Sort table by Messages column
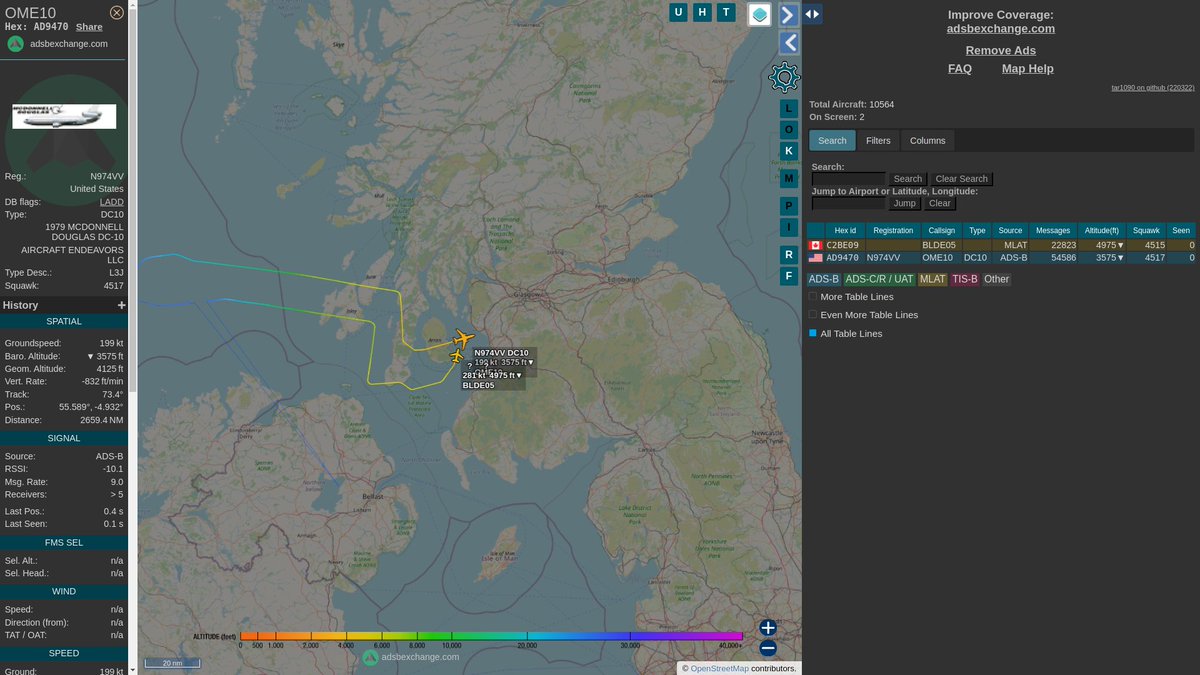This screenshot has width=1200, height=675. (1053, 230)
